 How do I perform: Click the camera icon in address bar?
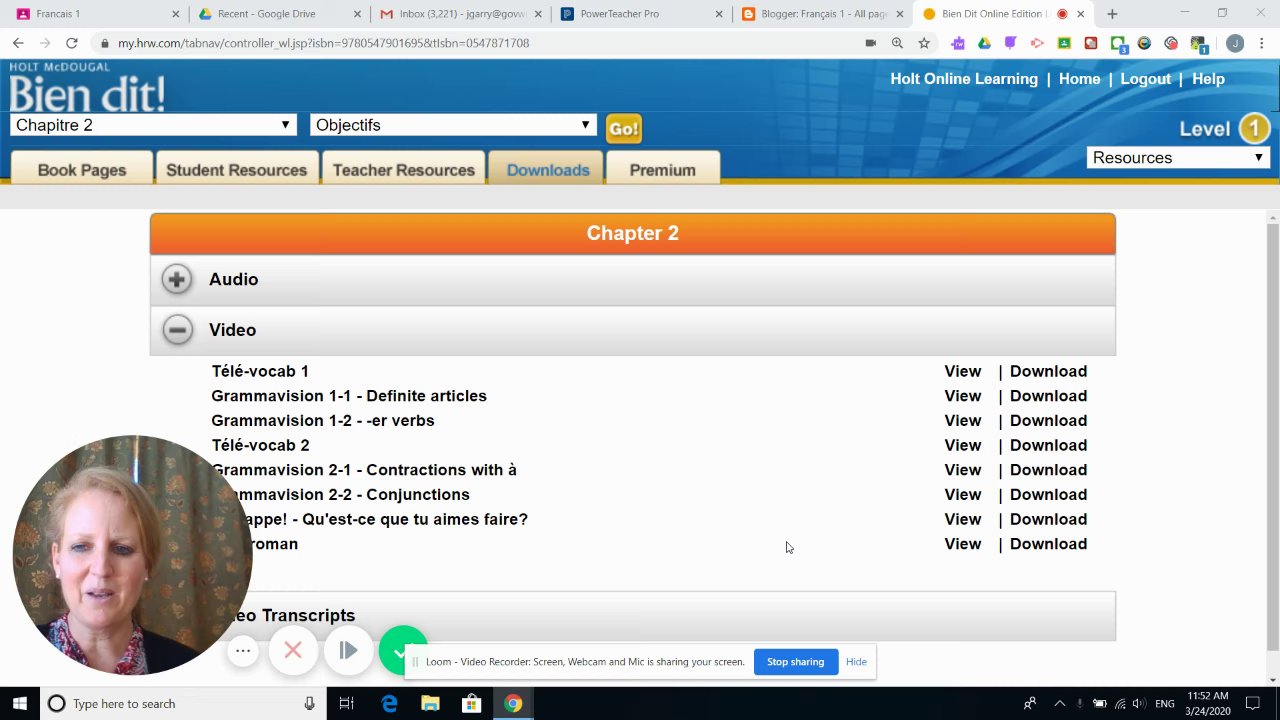pos(871,43)
